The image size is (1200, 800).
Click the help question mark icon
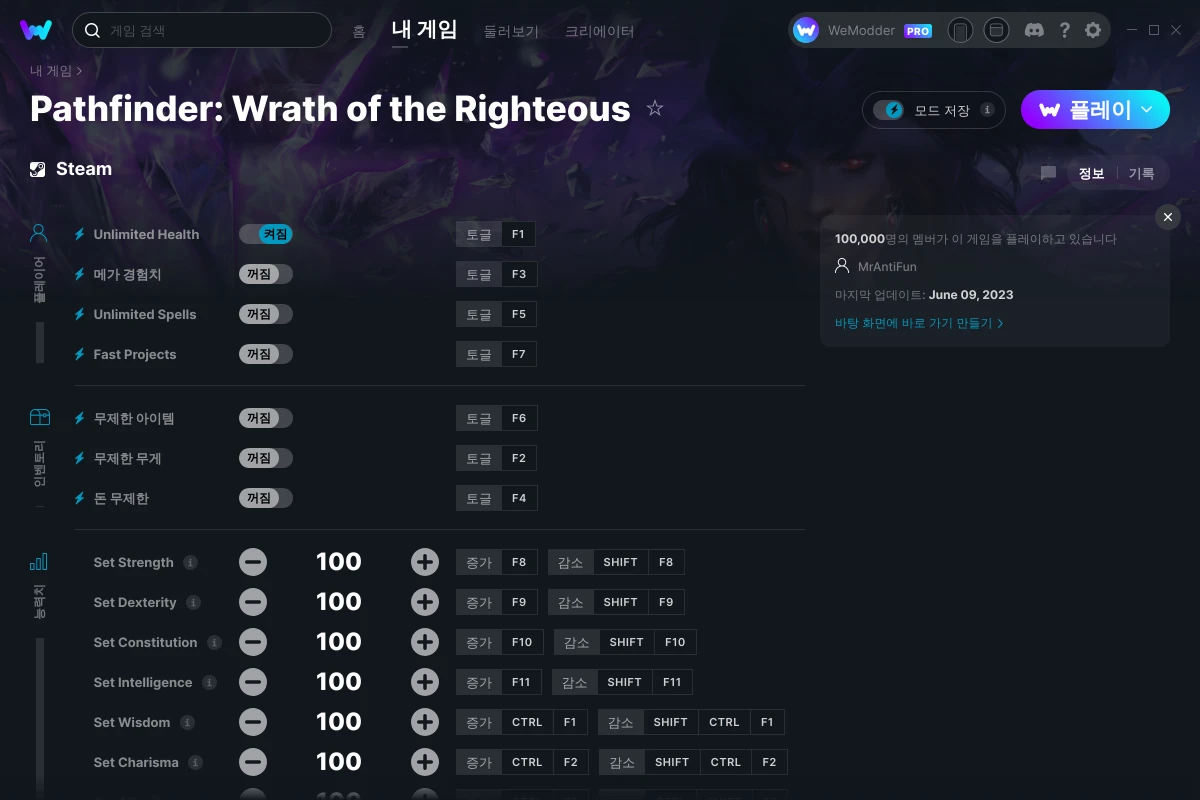(x=1065, y=30)
